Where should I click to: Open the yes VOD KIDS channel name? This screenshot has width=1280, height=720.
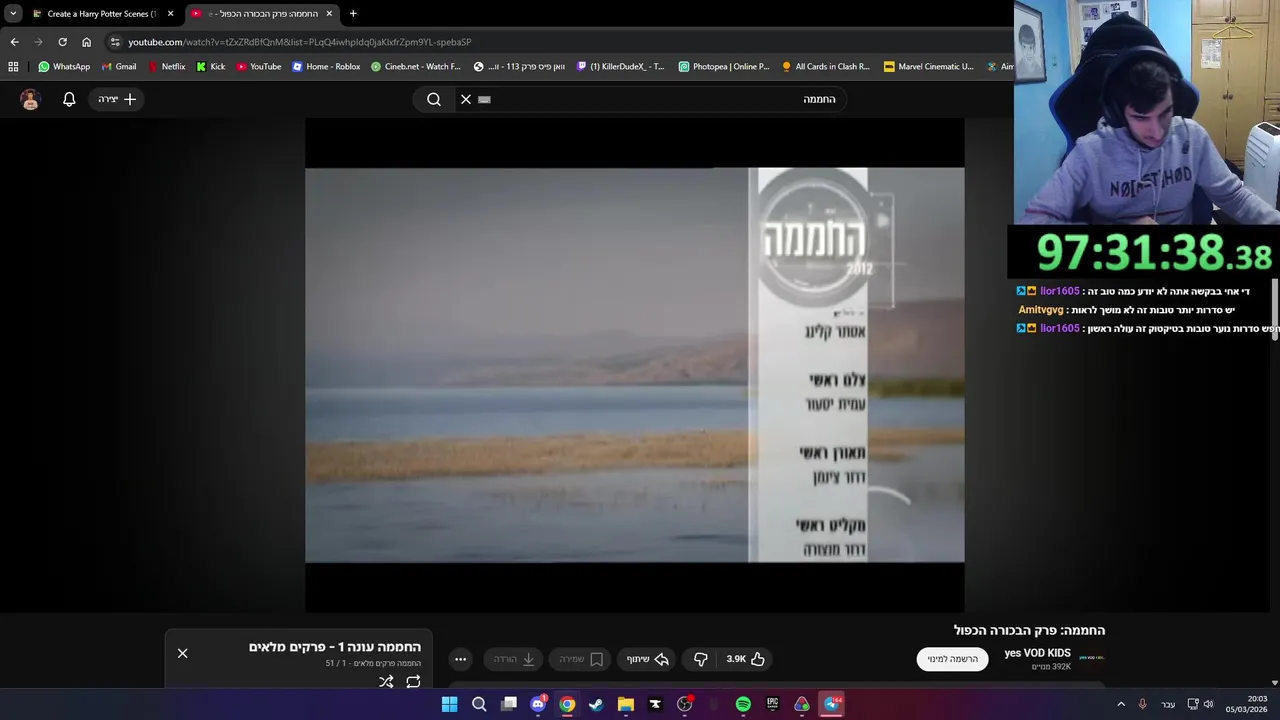coord(1037,653)
